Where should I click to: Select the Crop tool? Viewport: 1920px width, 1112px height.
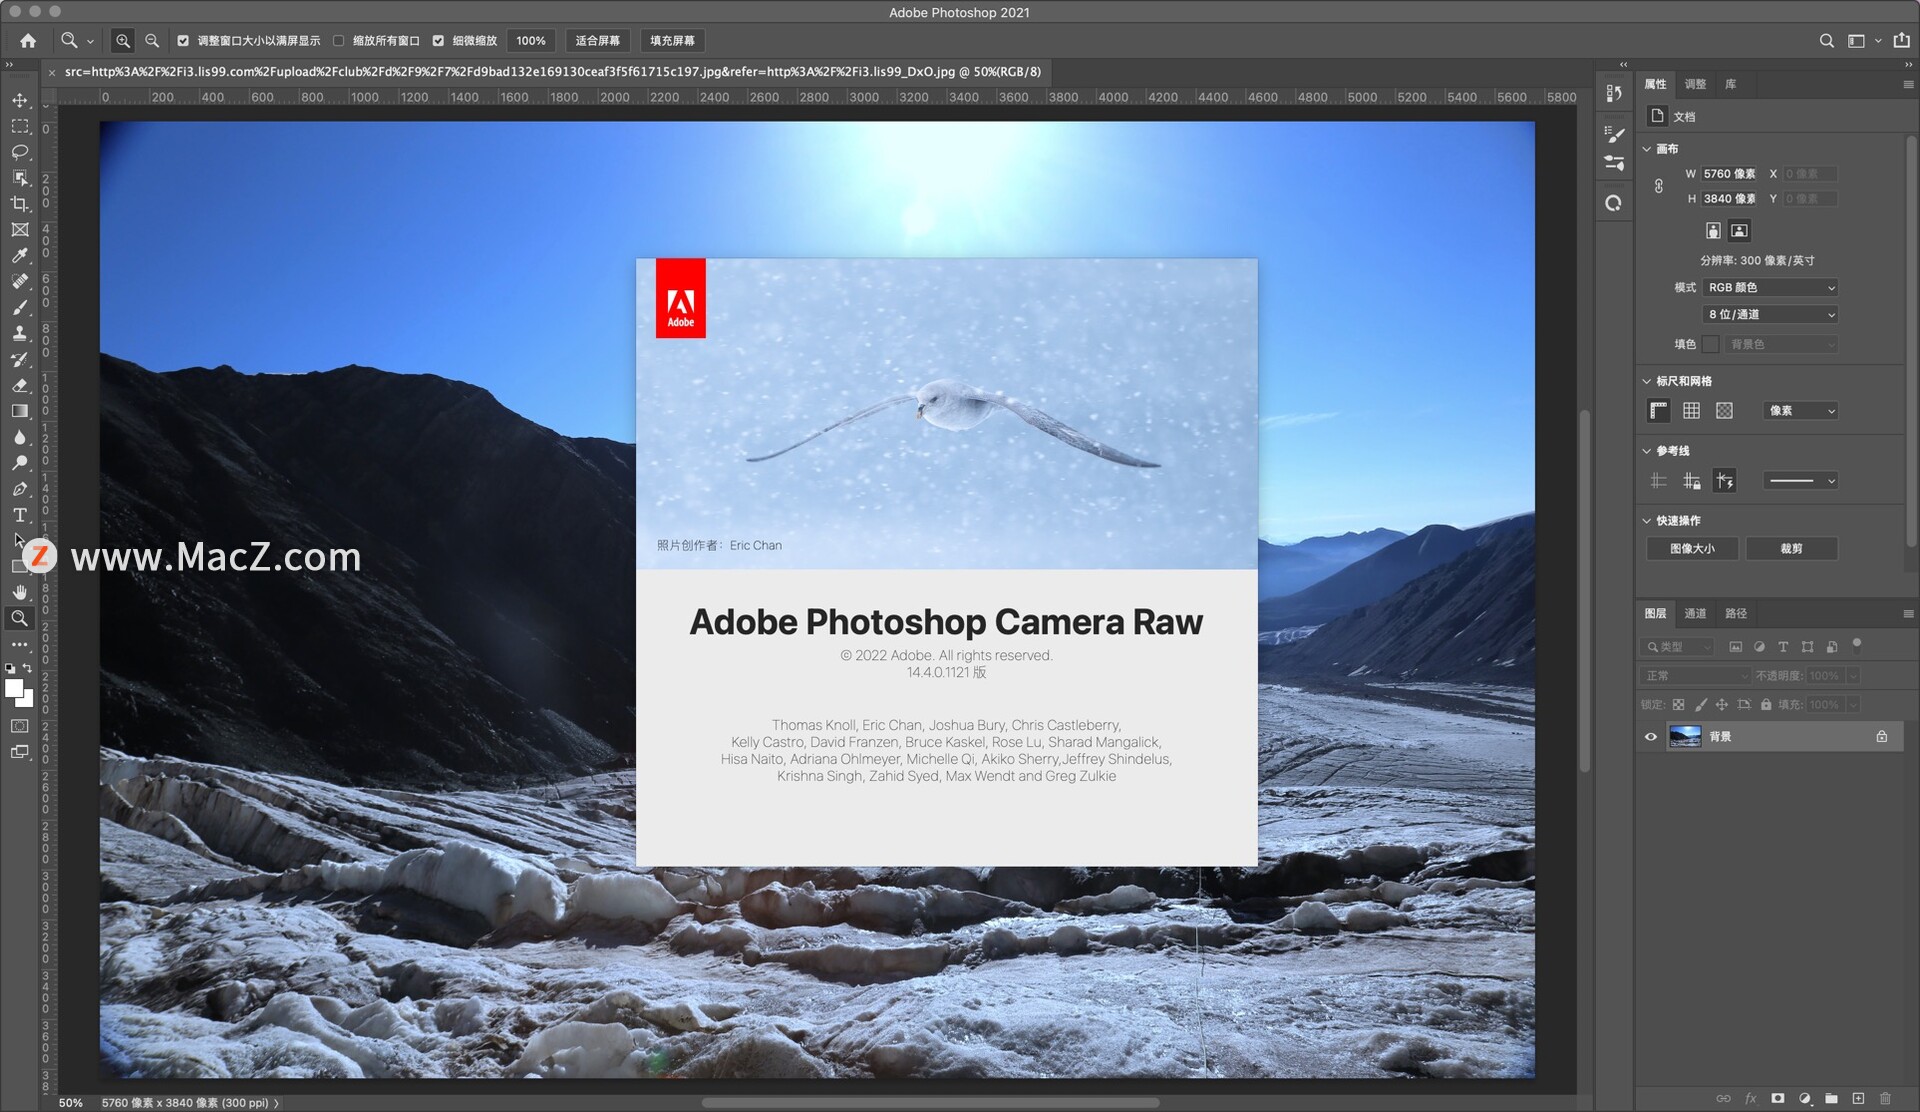click(20, 204)
